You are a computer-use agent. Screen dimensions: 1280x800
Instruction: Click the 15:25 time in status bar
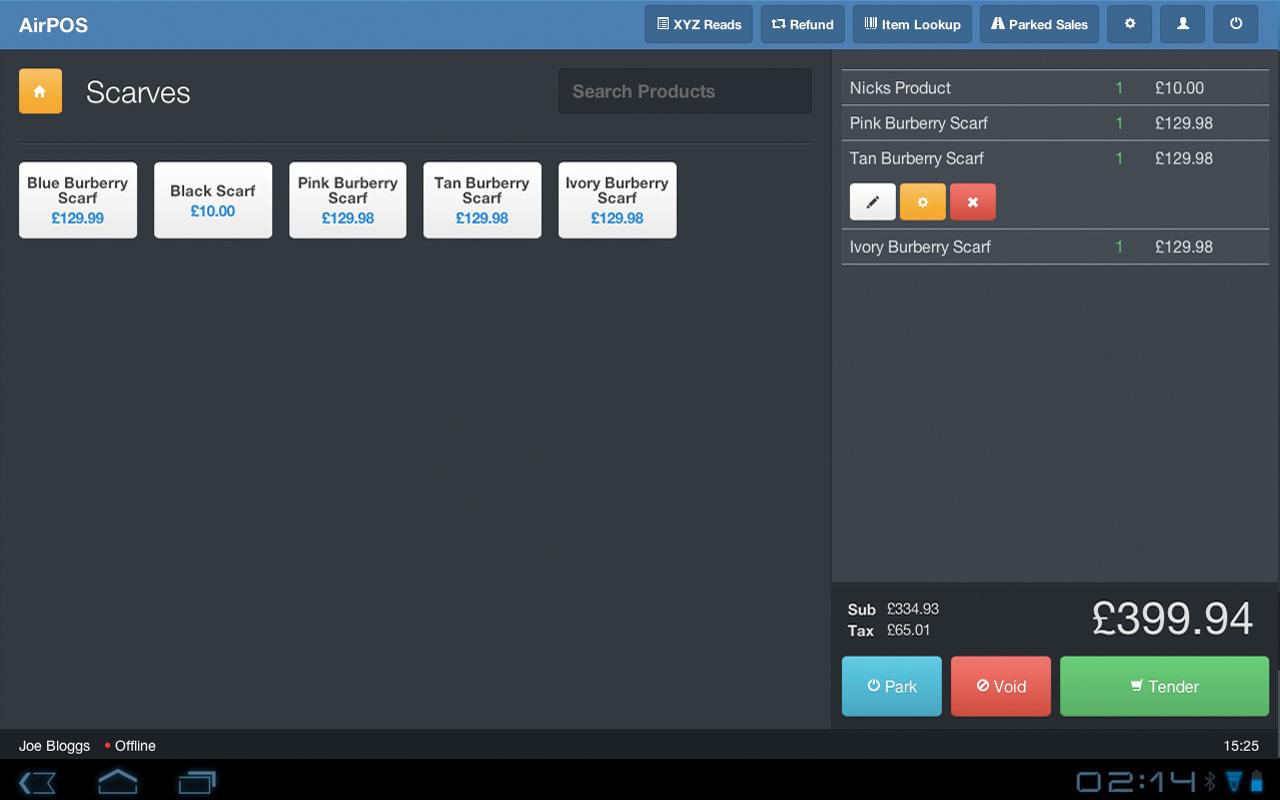(1241, 746)
